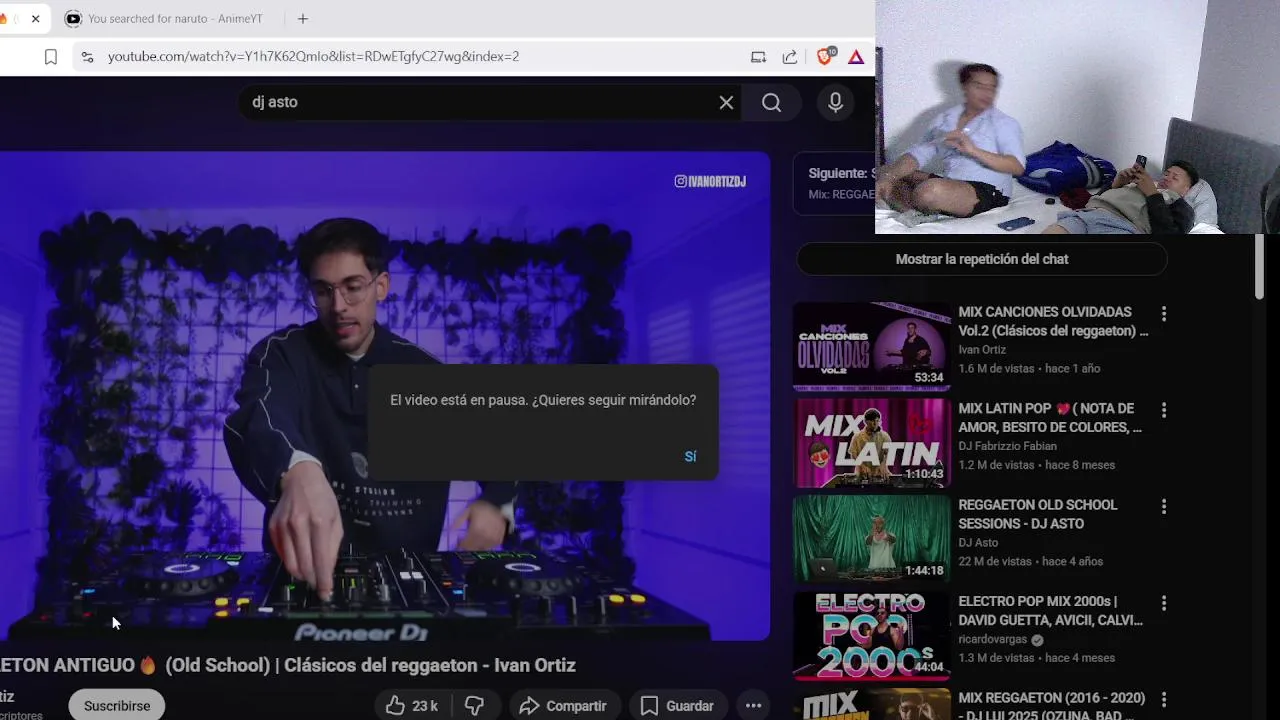The width and height of the screenshot is (1280, 720).
Task: Bookmark this page using bookmark icon
Action: [x=50, y=57]
